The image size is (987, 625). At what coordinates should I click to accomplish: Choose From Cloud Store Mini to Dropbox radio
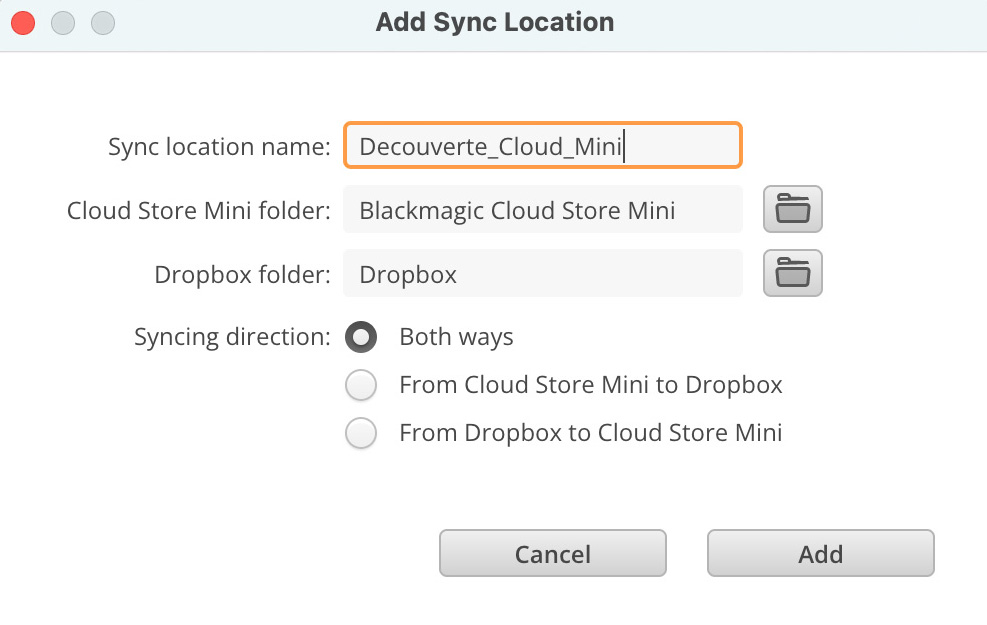(361, 385)
